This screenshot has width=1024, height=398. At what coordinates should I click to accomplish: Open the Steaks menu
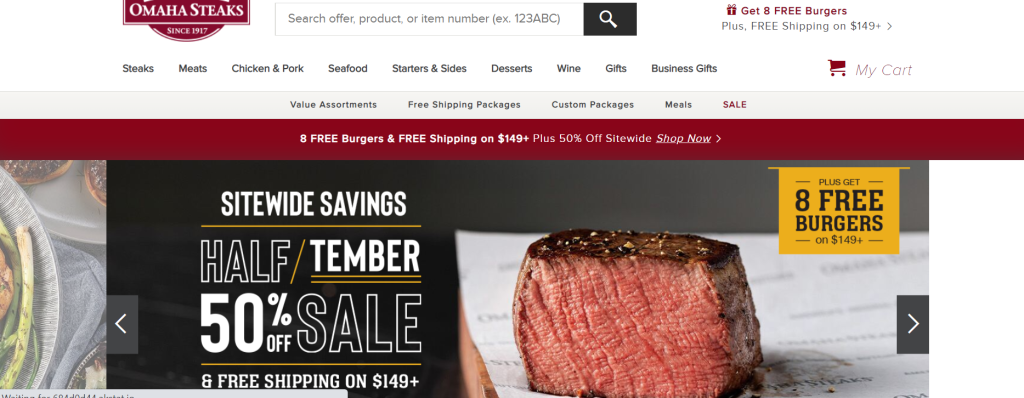tap(138, 69)
